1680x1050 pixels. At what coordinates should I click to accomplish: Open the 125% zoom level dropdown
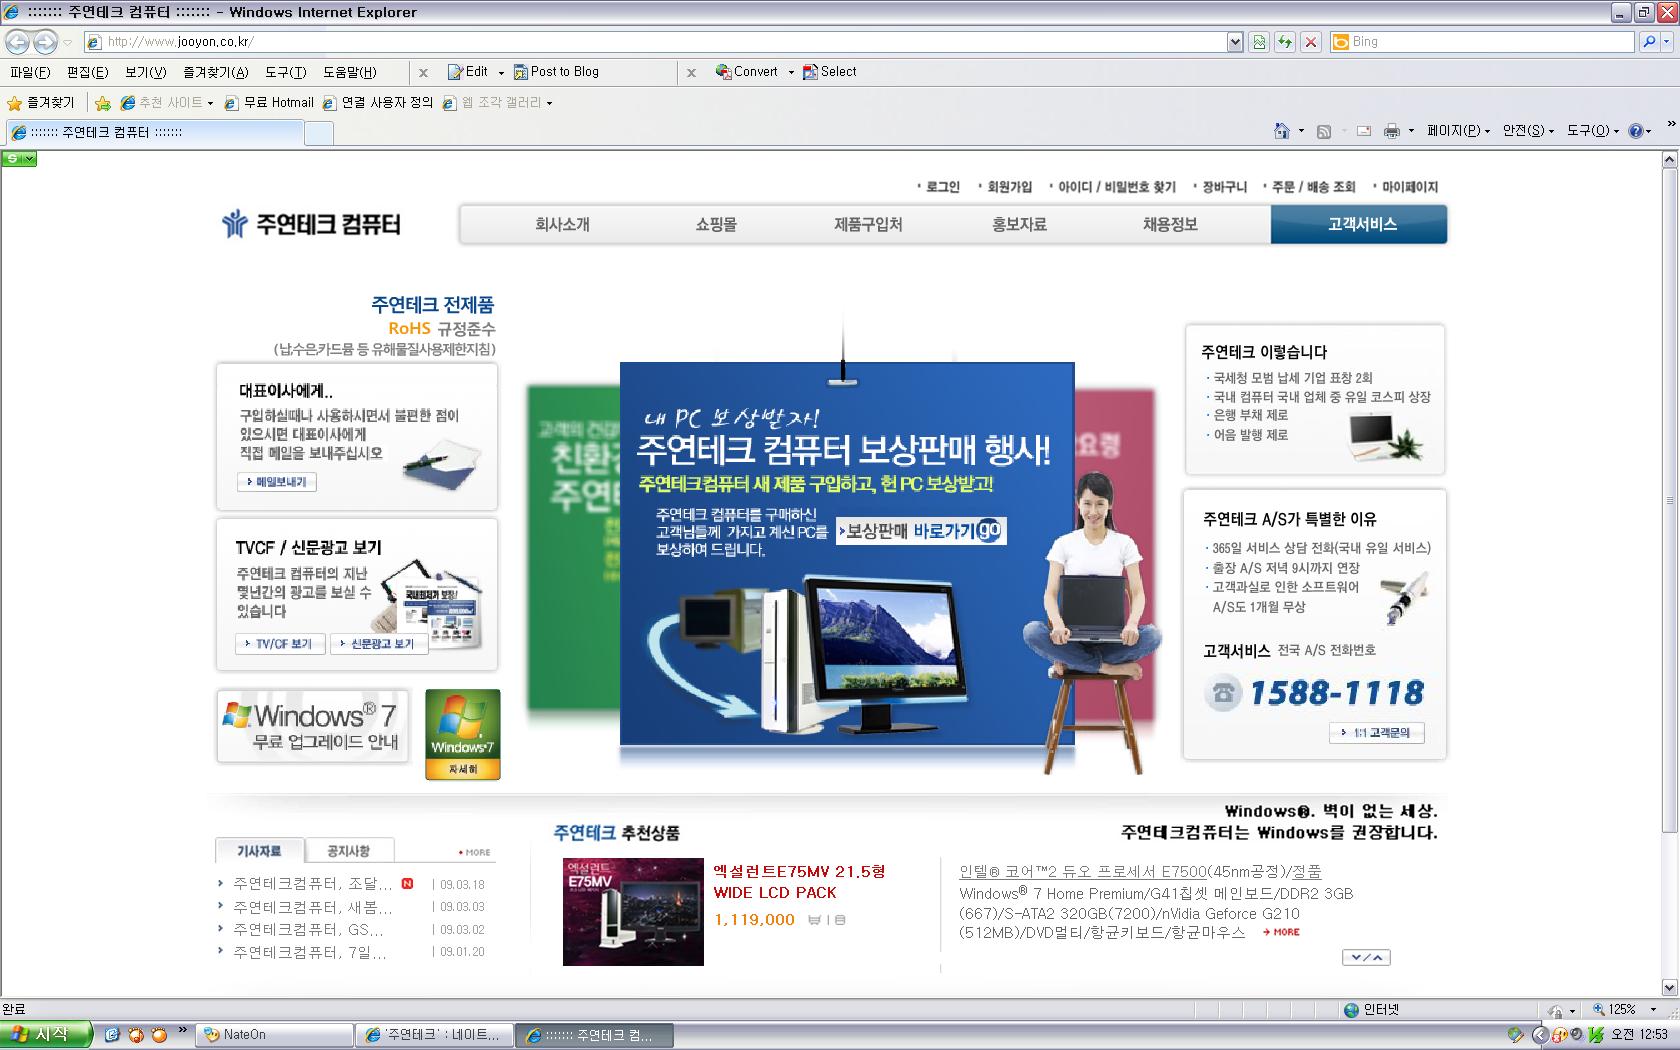(1652, 1010)
